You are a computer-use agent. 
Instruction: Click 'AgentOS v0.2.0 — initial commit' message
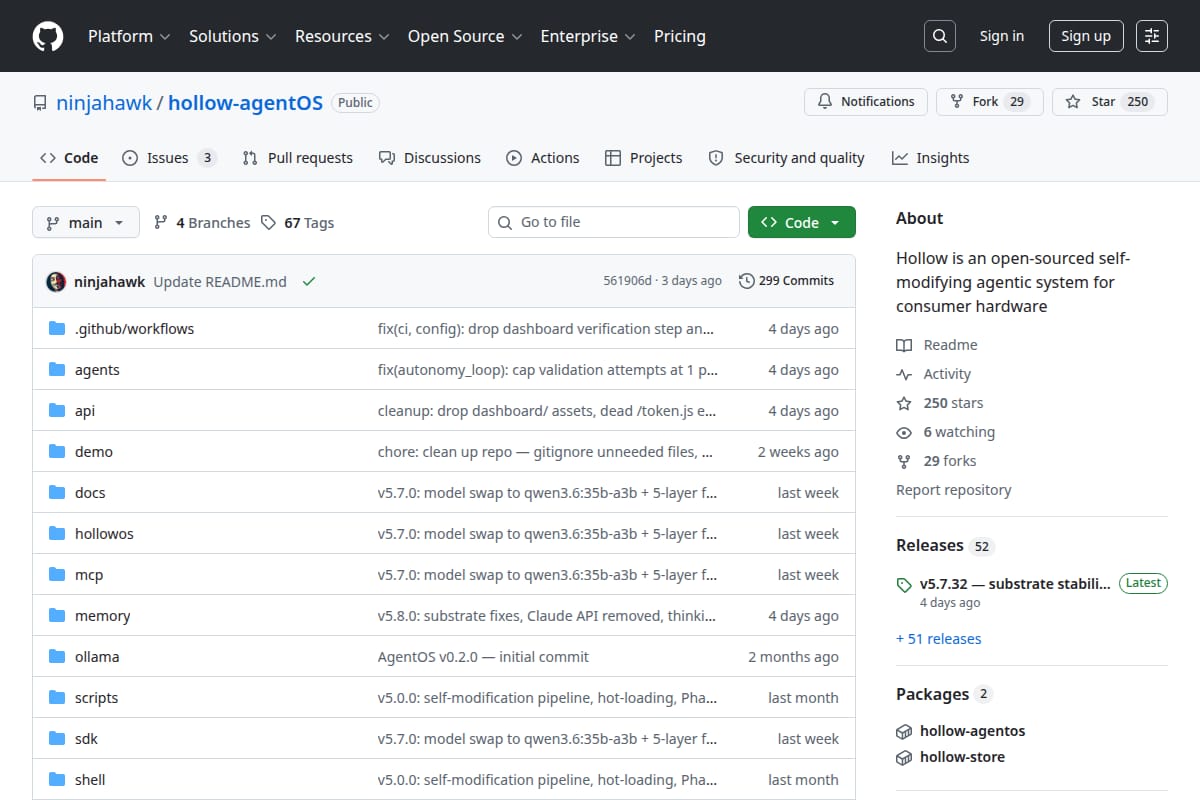point(483,657)
